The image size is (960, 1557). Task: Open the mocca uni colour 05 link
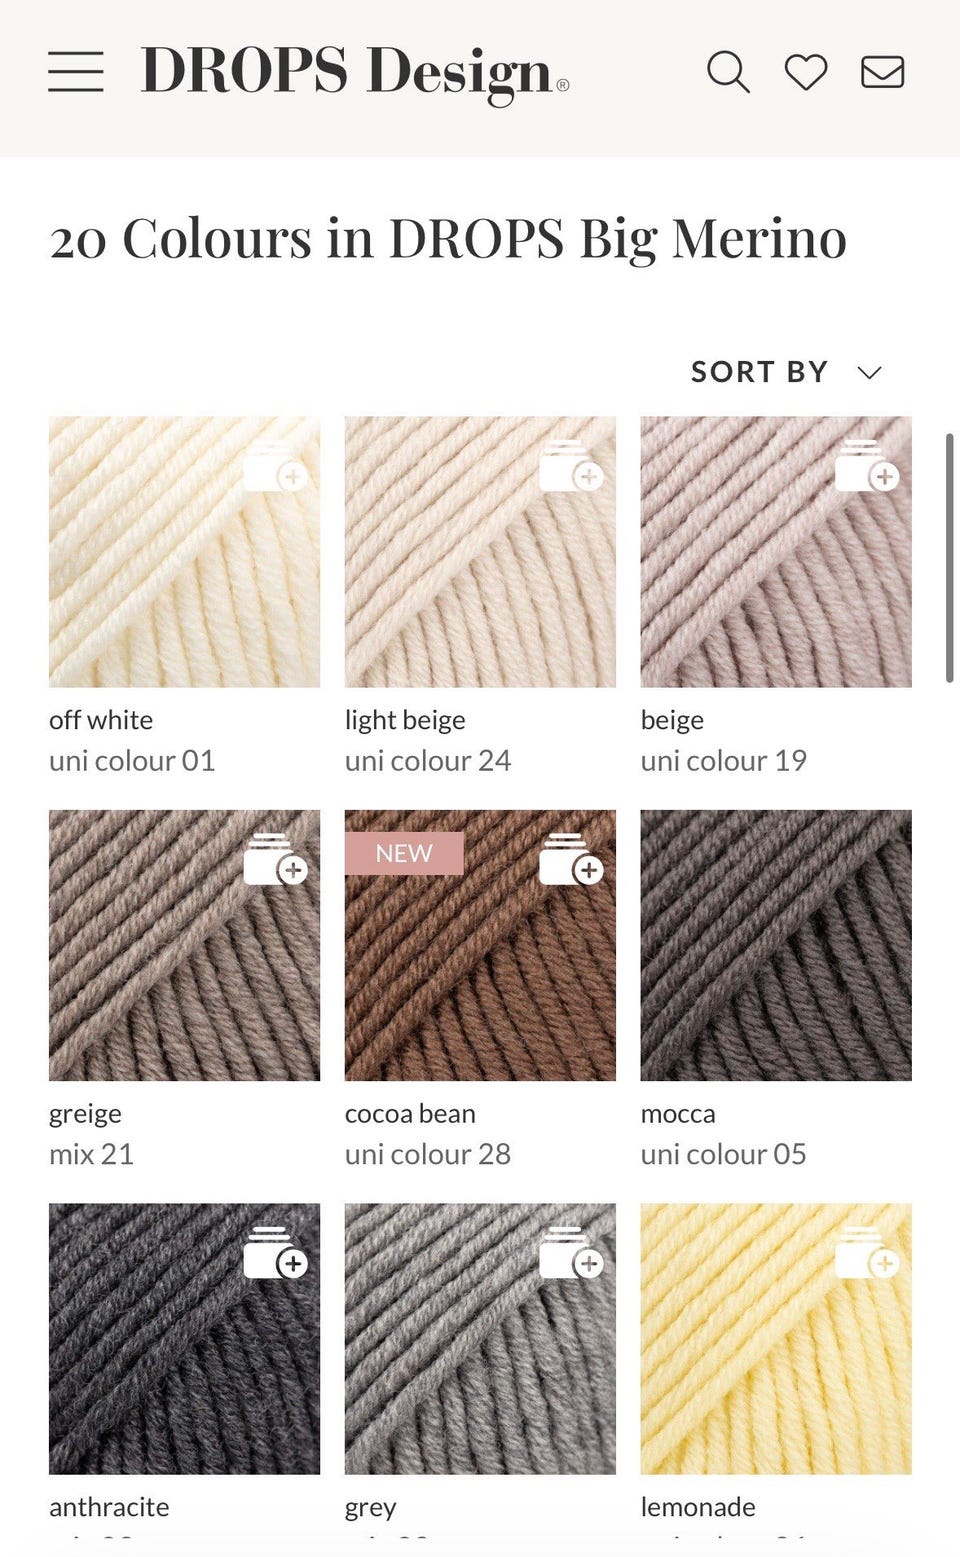click(x=723, y=1134)
